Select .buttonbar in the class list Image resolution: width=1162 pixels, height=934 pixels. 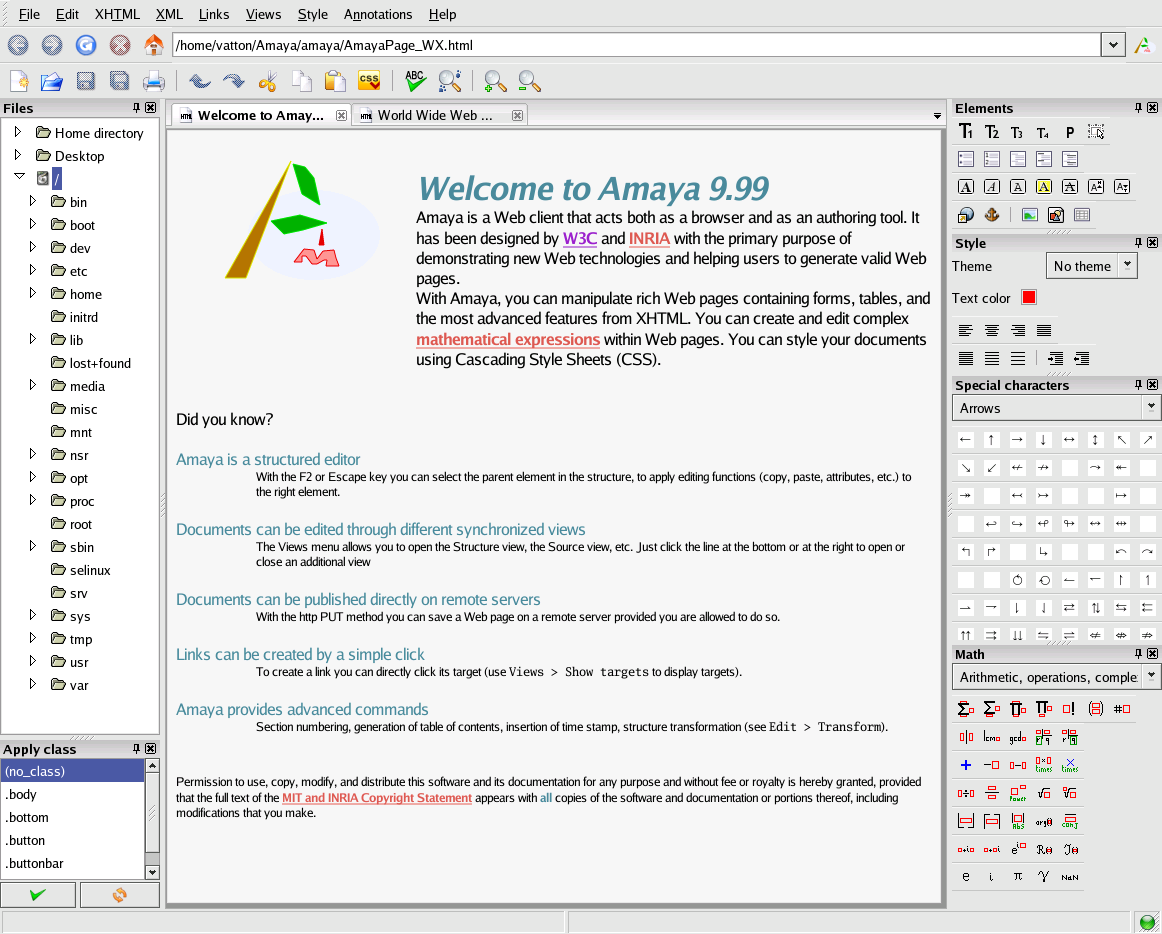(x=73, y=863)
